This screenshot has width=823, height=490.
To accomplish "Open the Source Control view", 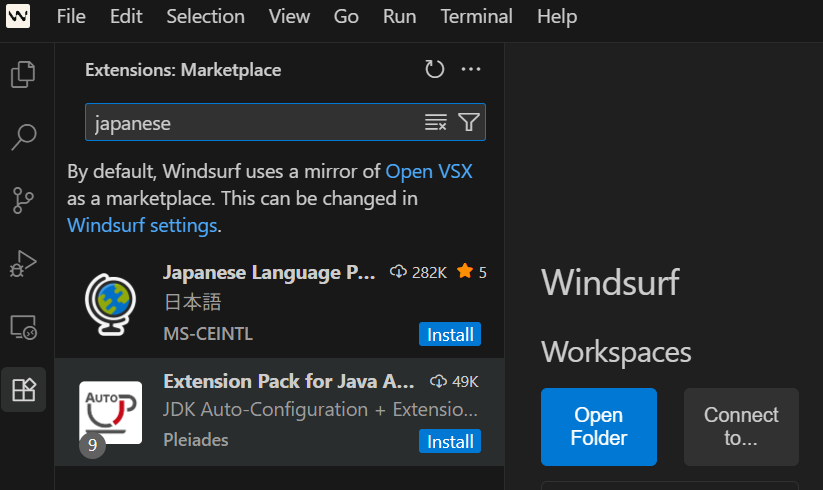I will [x=23, y=200].
